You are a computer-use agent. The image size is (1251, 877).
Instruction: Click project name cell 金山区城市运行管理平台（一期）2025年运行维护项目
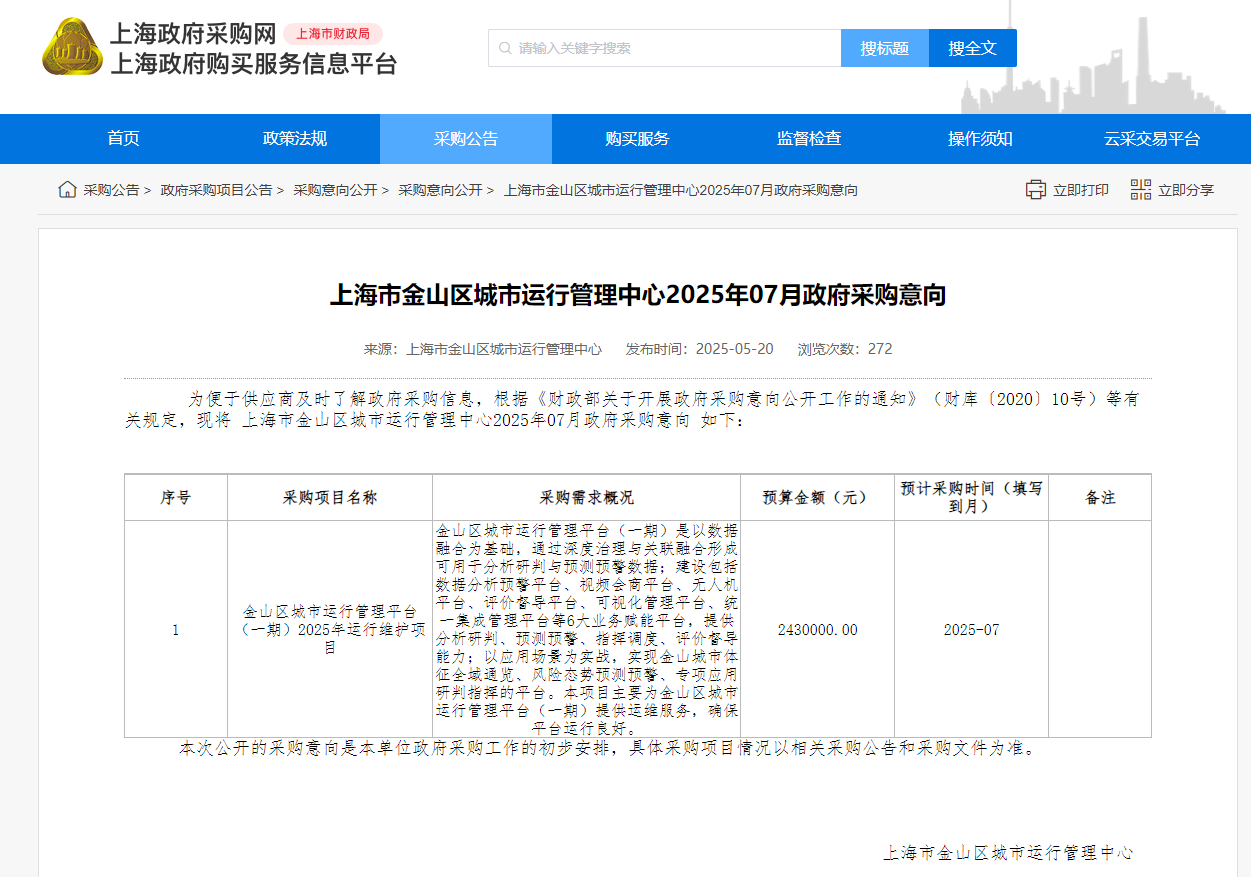pyautogui.click(x=330, y=629)
